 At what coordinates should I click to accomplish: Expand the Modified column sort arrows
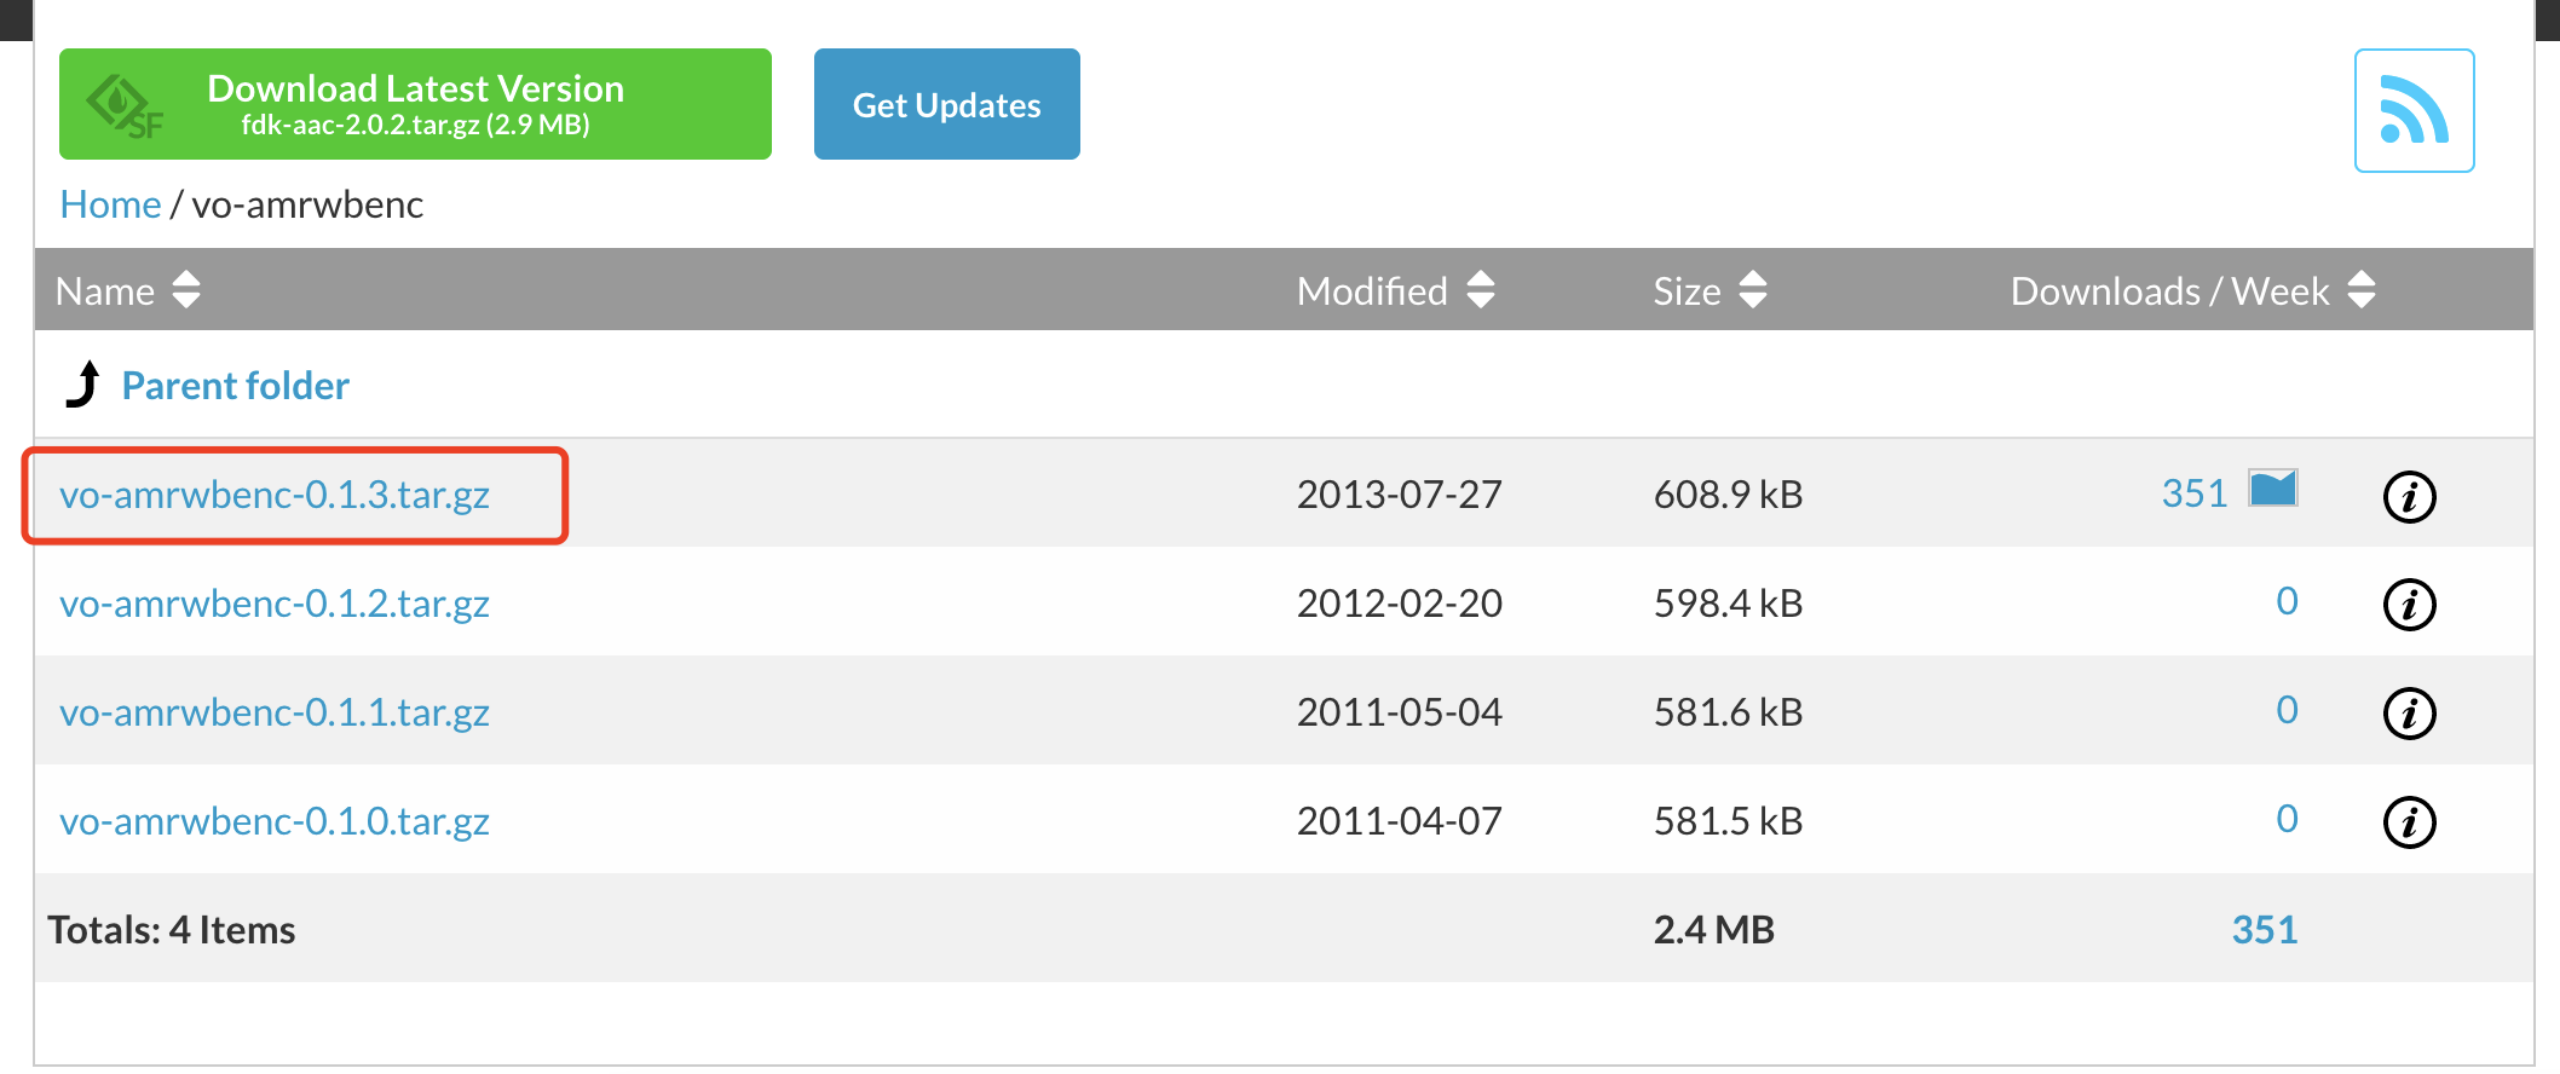point(1479,290)
